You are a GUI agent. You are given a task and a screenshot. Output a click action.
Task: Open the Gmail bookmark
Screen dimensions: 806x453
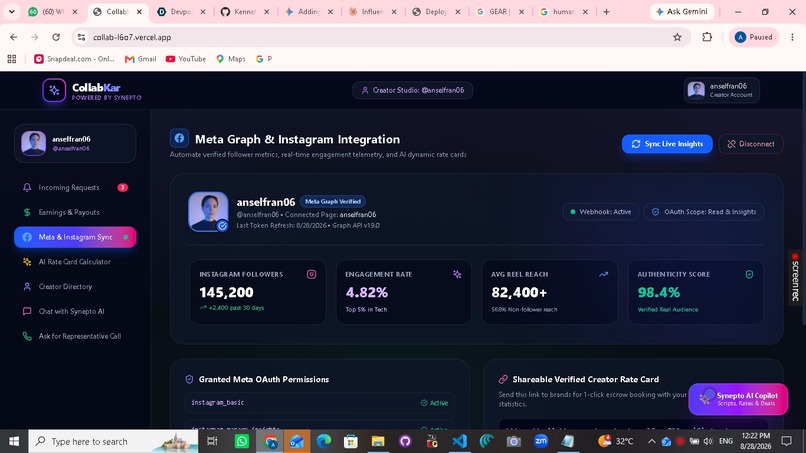coord(140,59)
